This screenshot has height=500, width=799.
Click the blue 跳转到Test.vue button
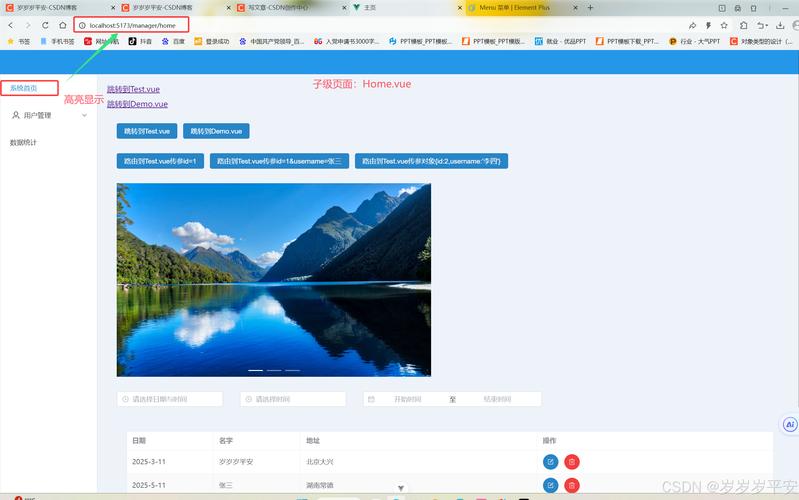147,131
